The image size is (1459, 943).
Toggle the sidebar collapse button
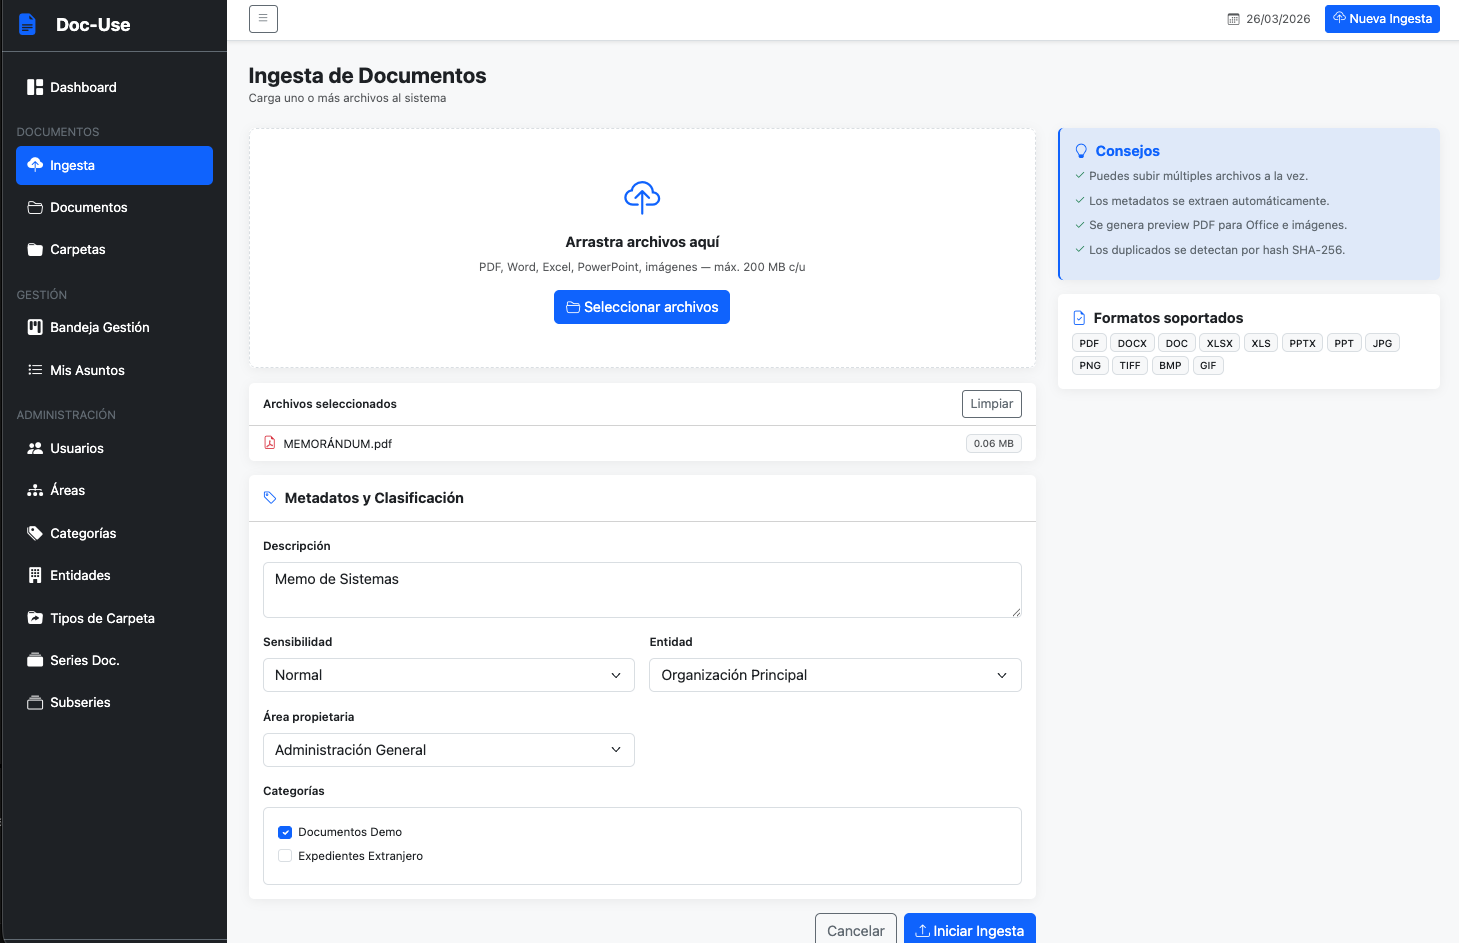[263, 18]
